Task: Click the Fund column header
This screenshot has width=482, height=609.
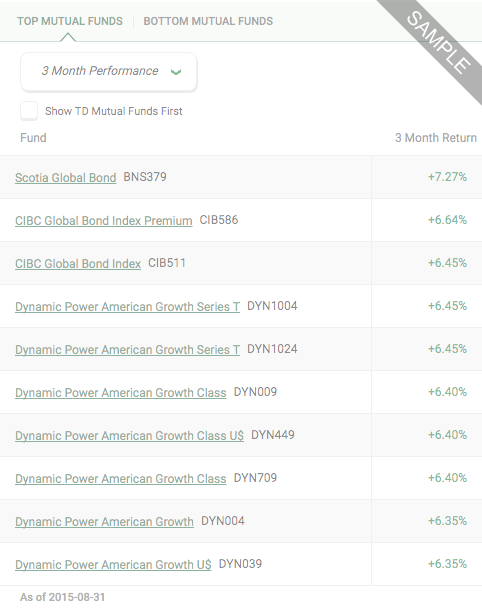Action: pyautogui.click(x=33, y=138)
